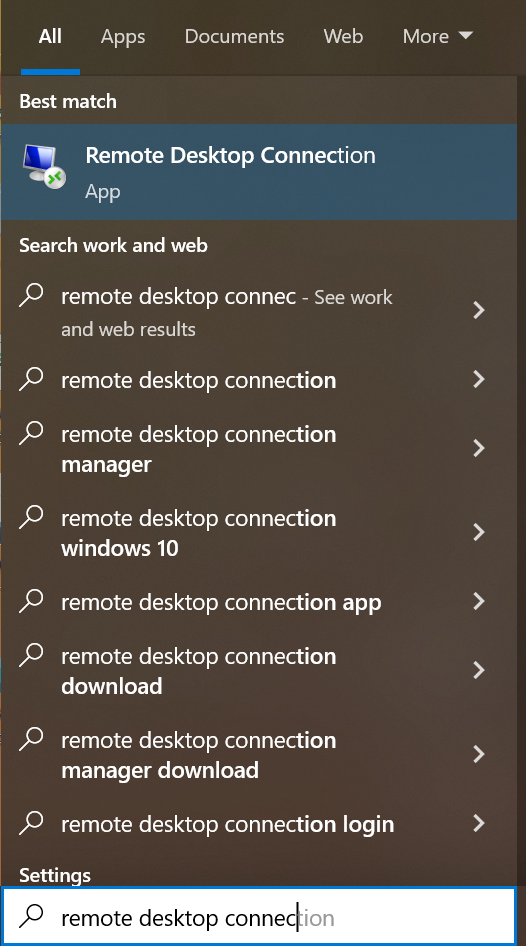Screen dimensions: 526x946
Task: Click magnifier icon beside 'connection download' suggestion
Action: 31,655
